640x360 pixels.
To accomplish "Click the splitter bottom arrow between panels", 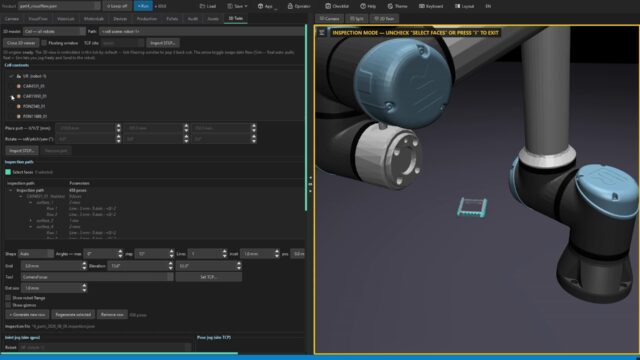I will [x=310, y=191].
